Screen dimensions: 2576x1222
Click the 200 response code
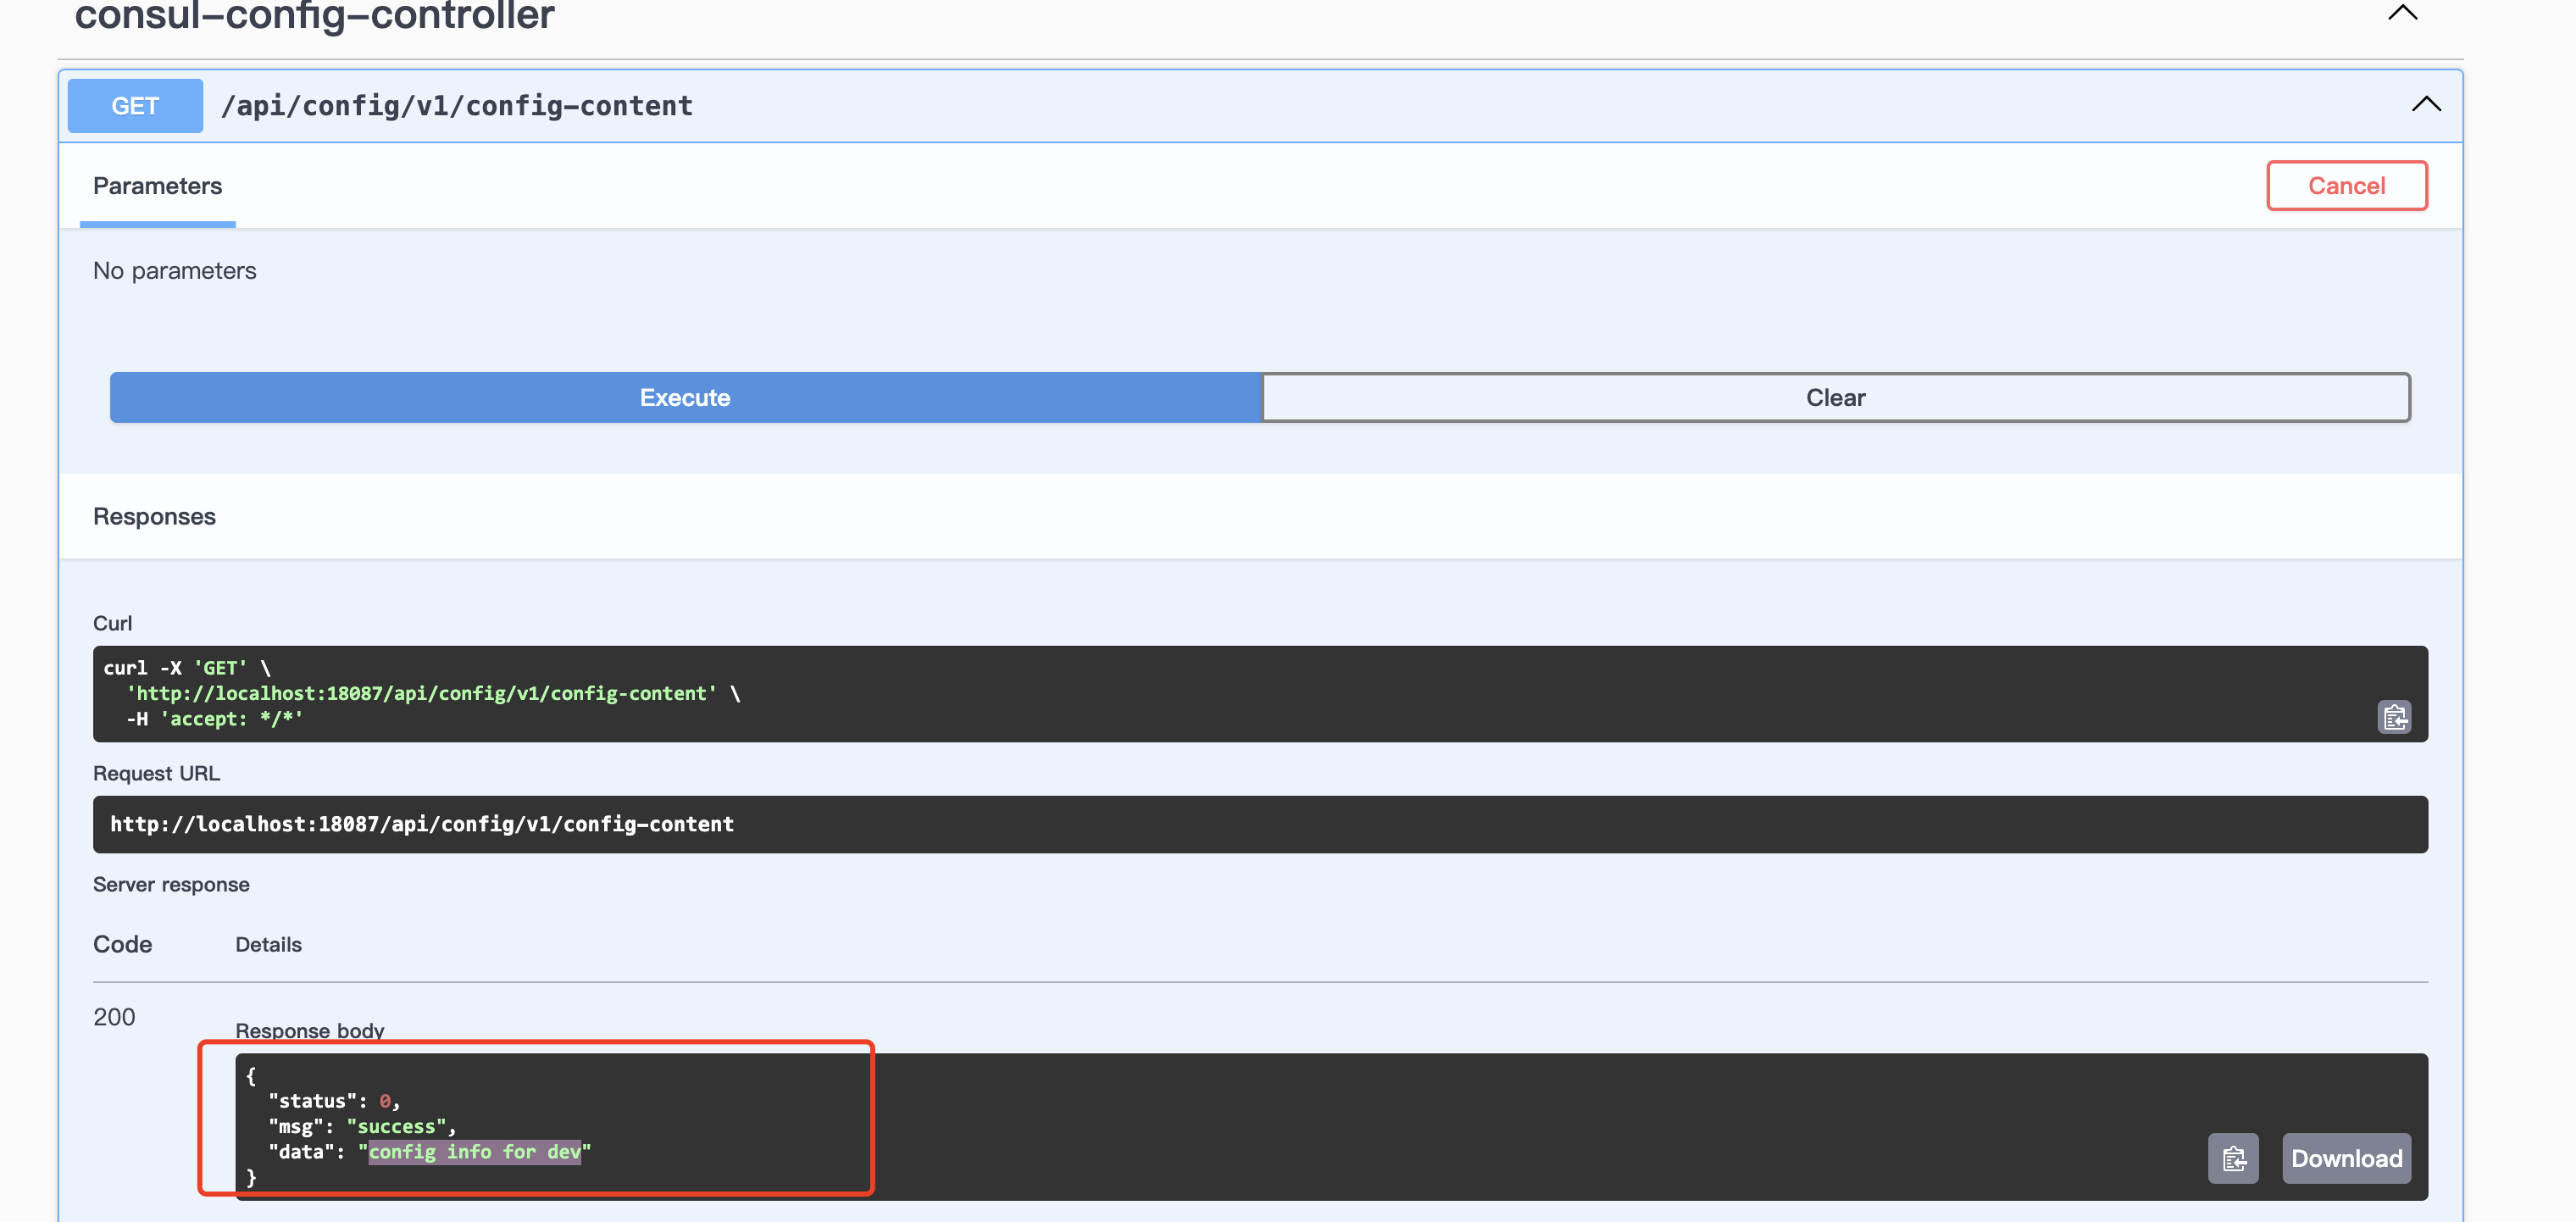114,1017
